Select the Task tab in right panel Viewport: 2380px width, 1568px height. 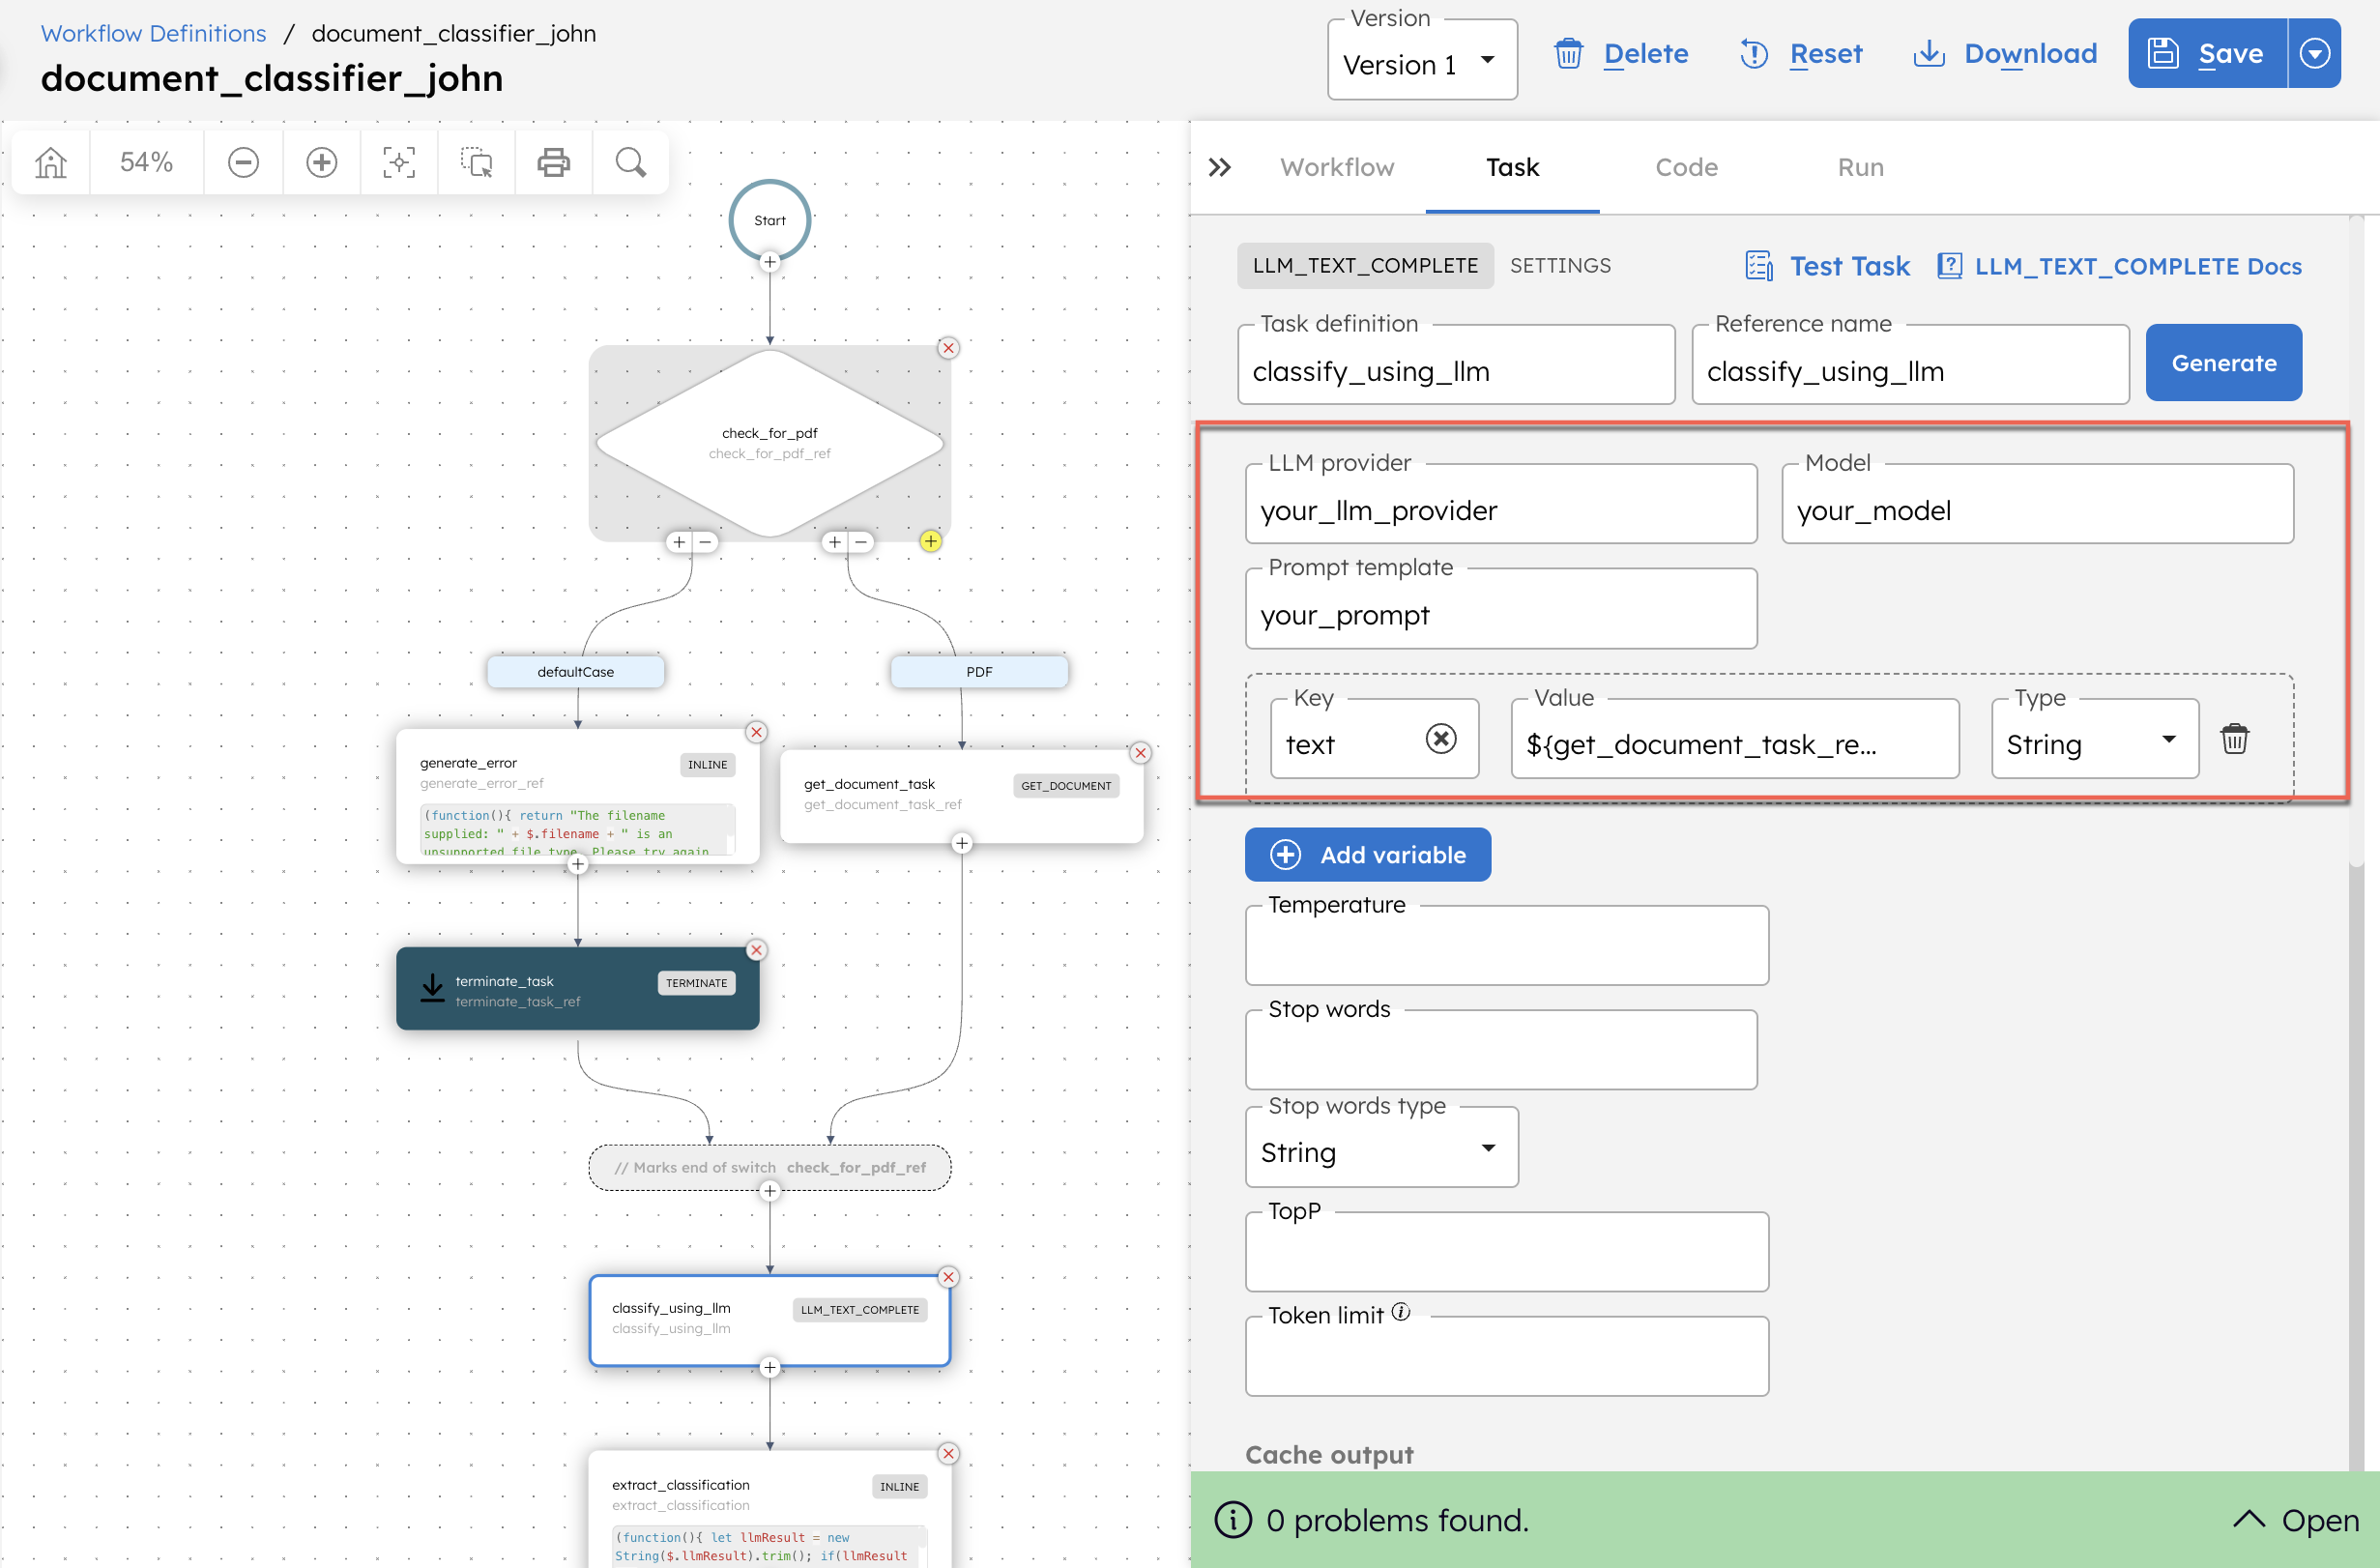point(1512,166)
